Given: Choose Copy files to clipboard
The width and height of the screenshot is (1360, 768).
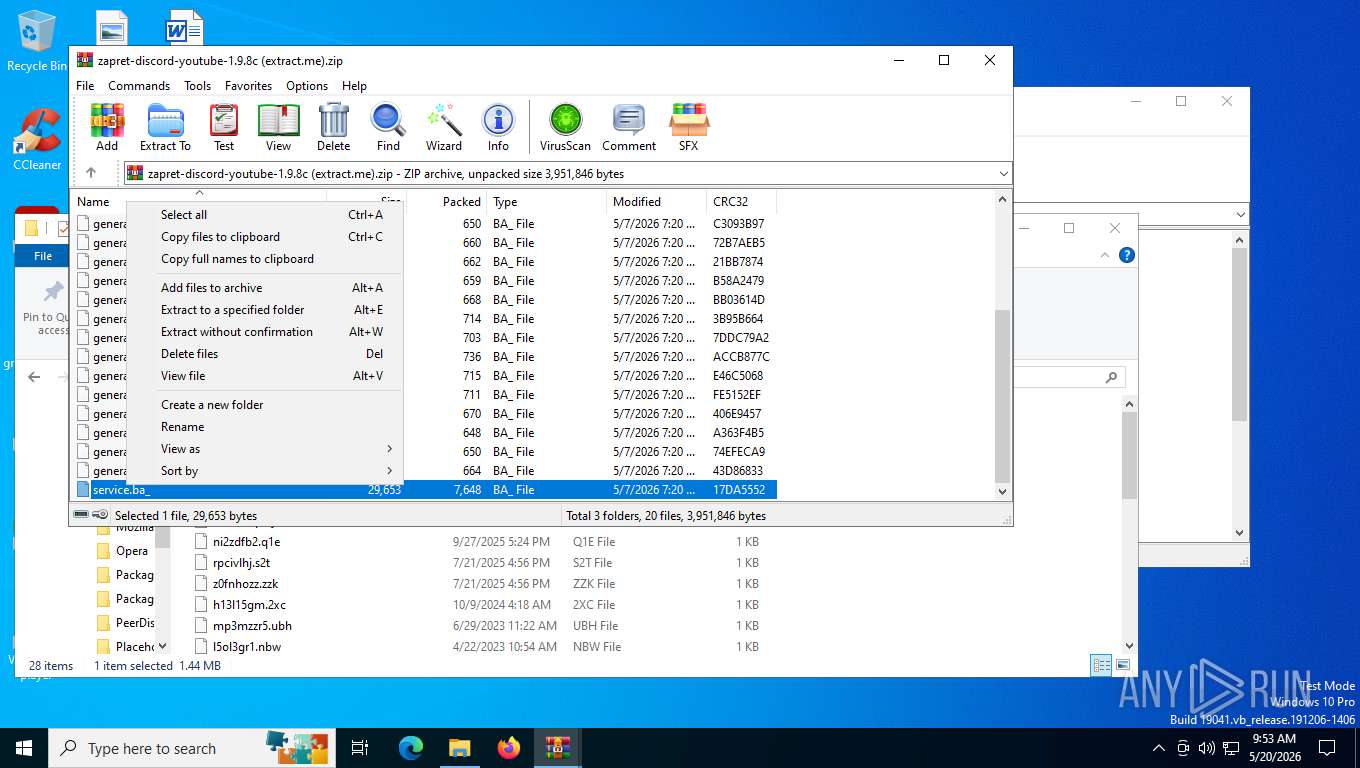Looking at the screenshot, I should click(x=264, y=237).
